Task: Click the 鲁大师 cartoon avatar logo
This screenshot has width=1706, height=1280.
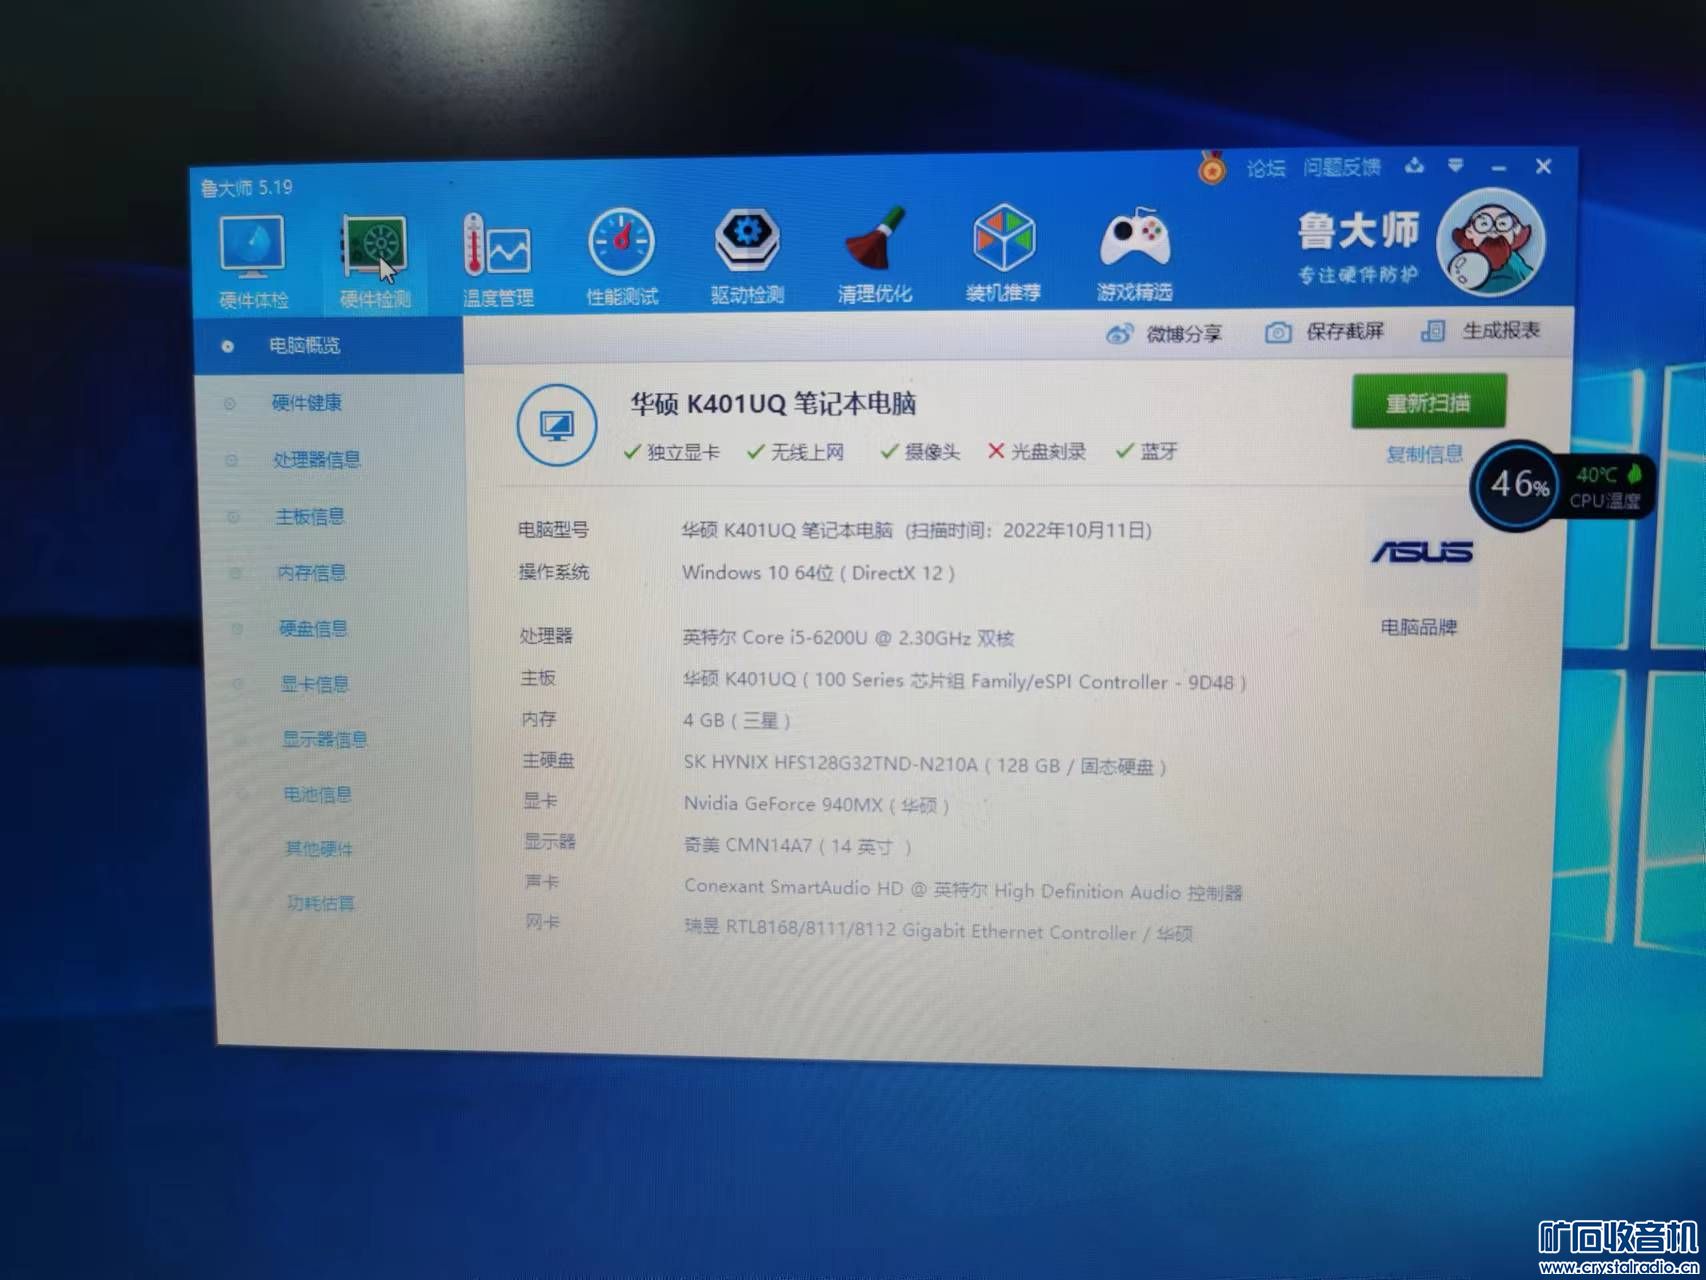Action: pyautogui.click(x=1490, y=242)
